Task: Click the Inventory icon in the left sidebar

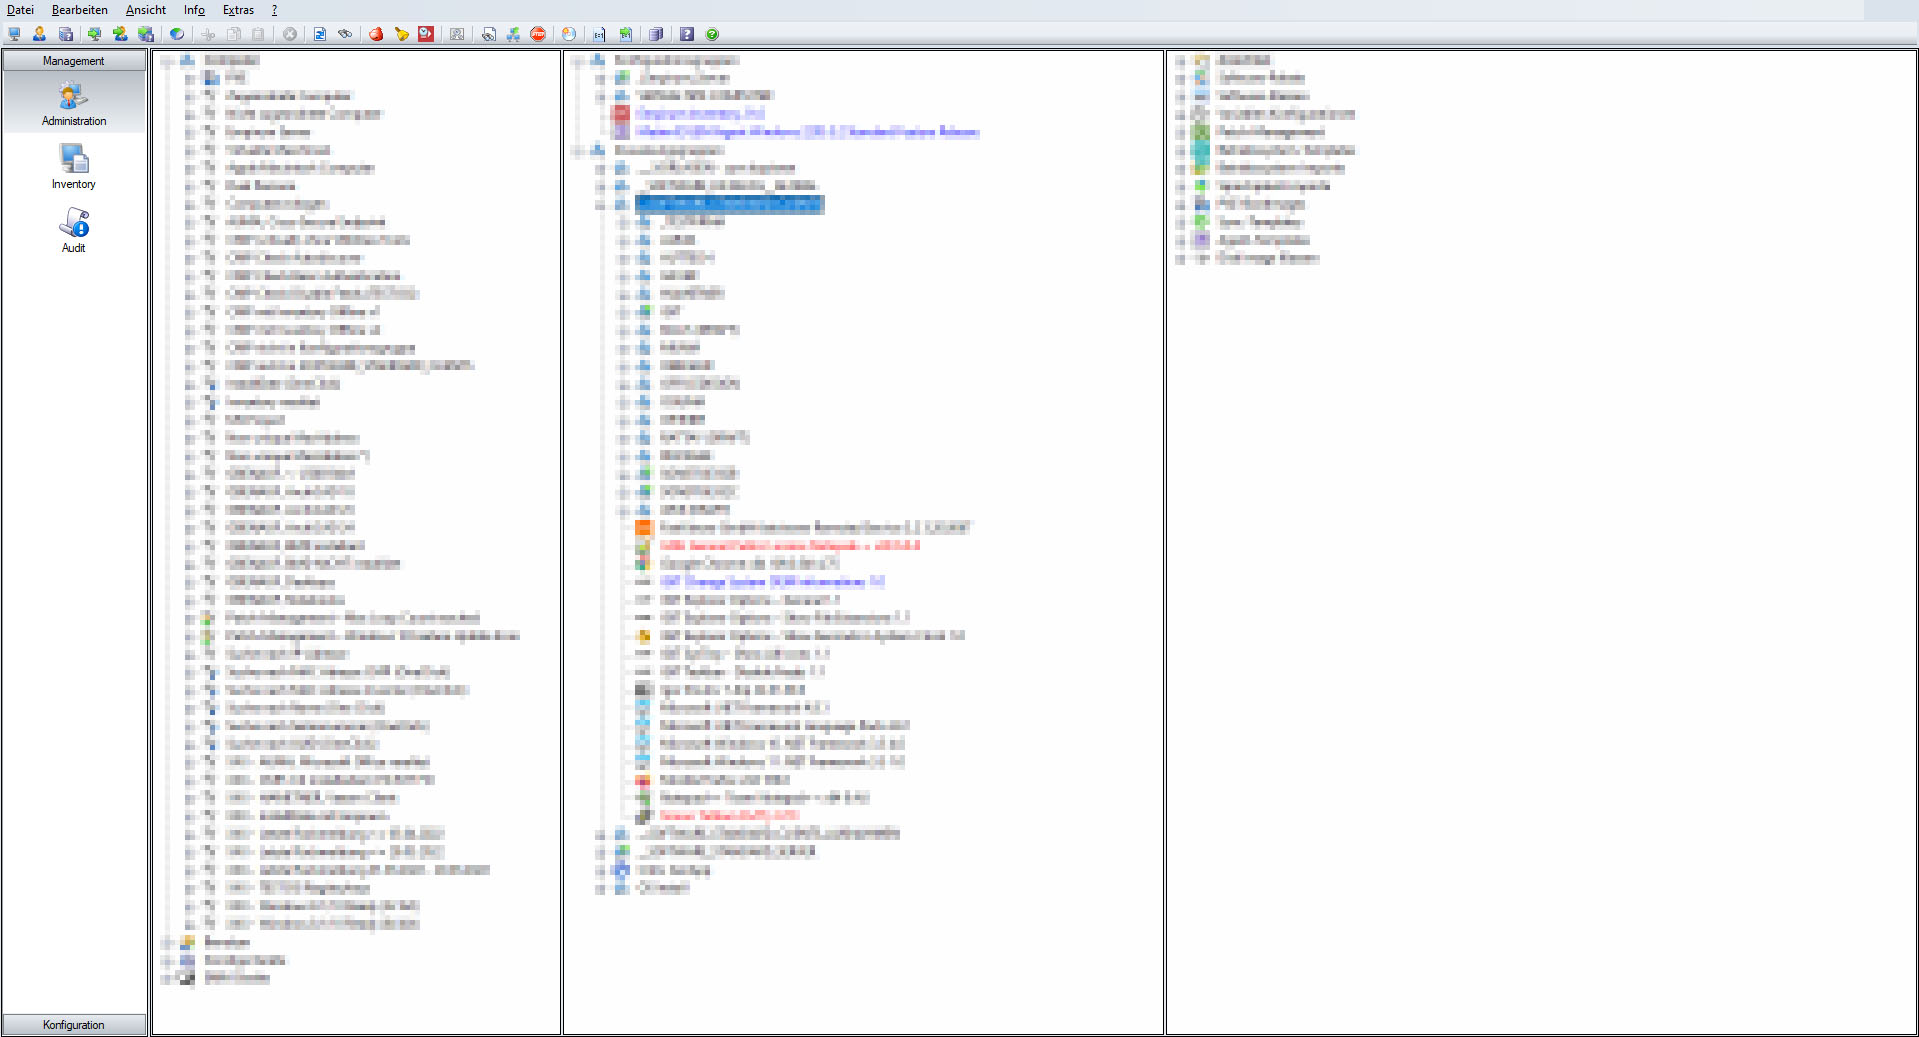Action: 72,160
